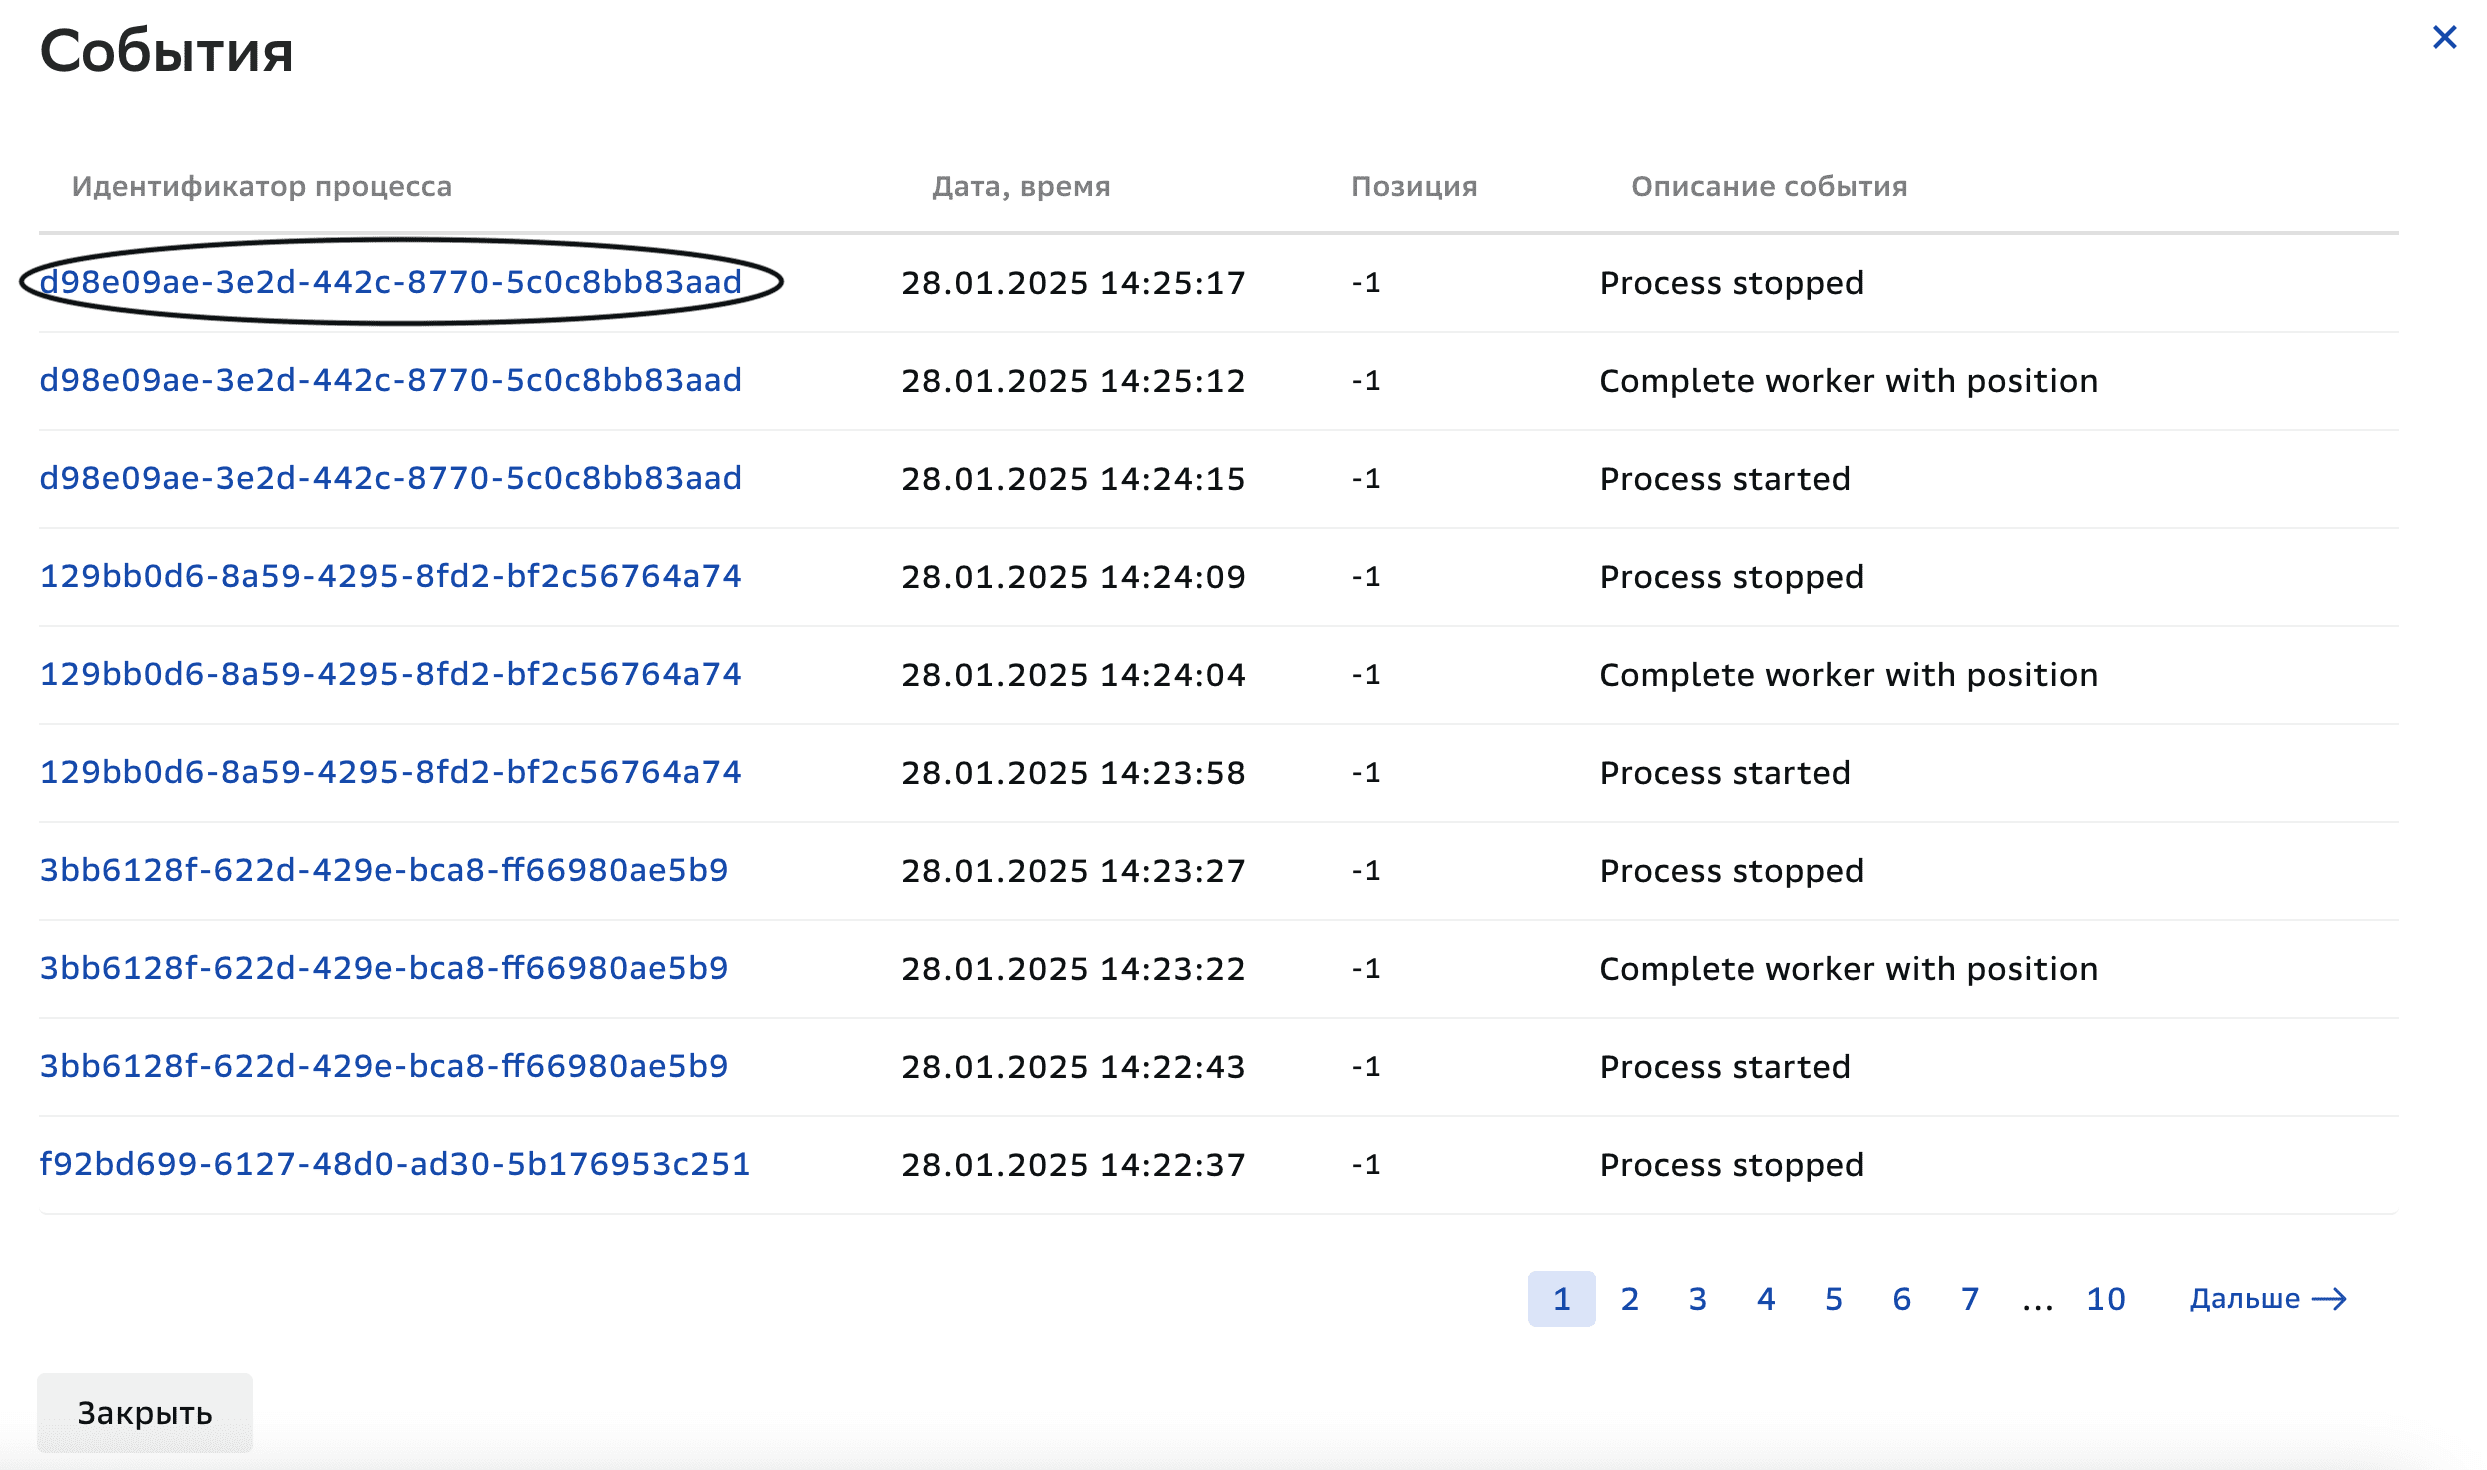Click the Идентификатор процесса column header
Screen dimensions: 2487x1470
point(262,186)
